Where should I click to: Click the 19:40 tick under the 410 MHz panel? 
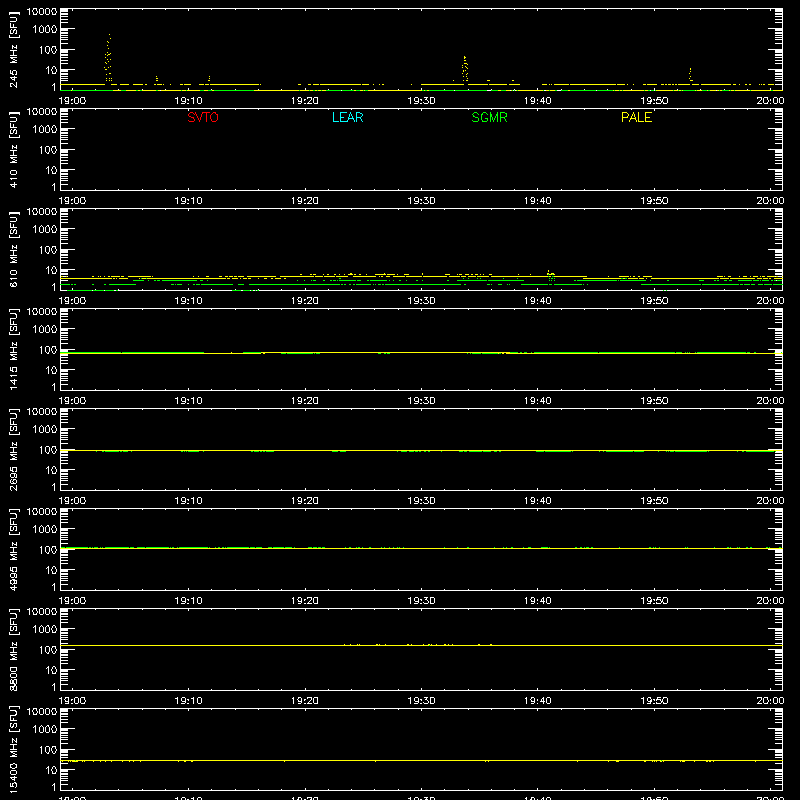point(538,201)
